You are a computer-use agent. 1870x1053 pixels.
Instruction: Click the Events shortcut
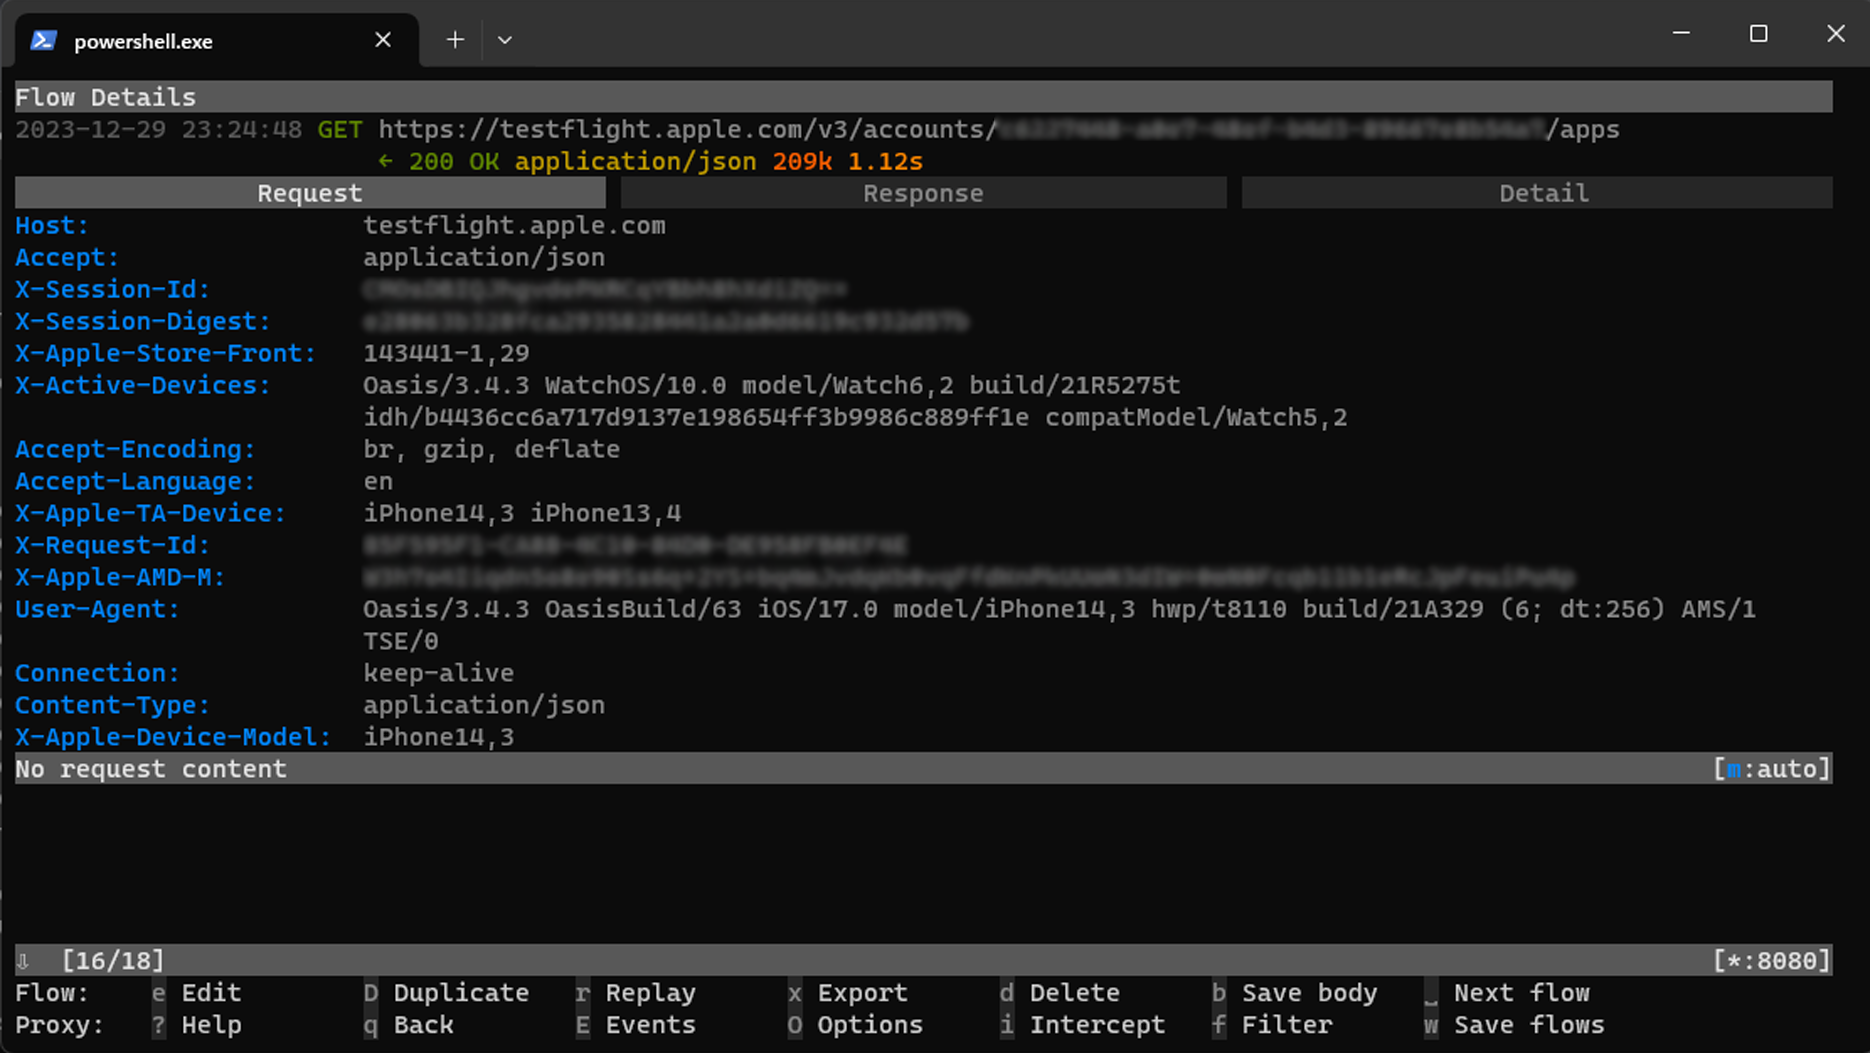tap(635, 1025)
